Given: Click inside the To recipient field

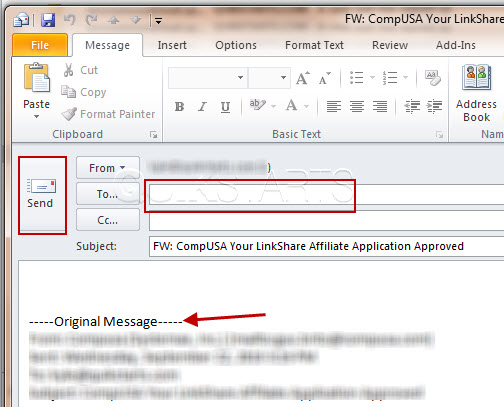Looking at the screenshot, I should pos(327,194).
